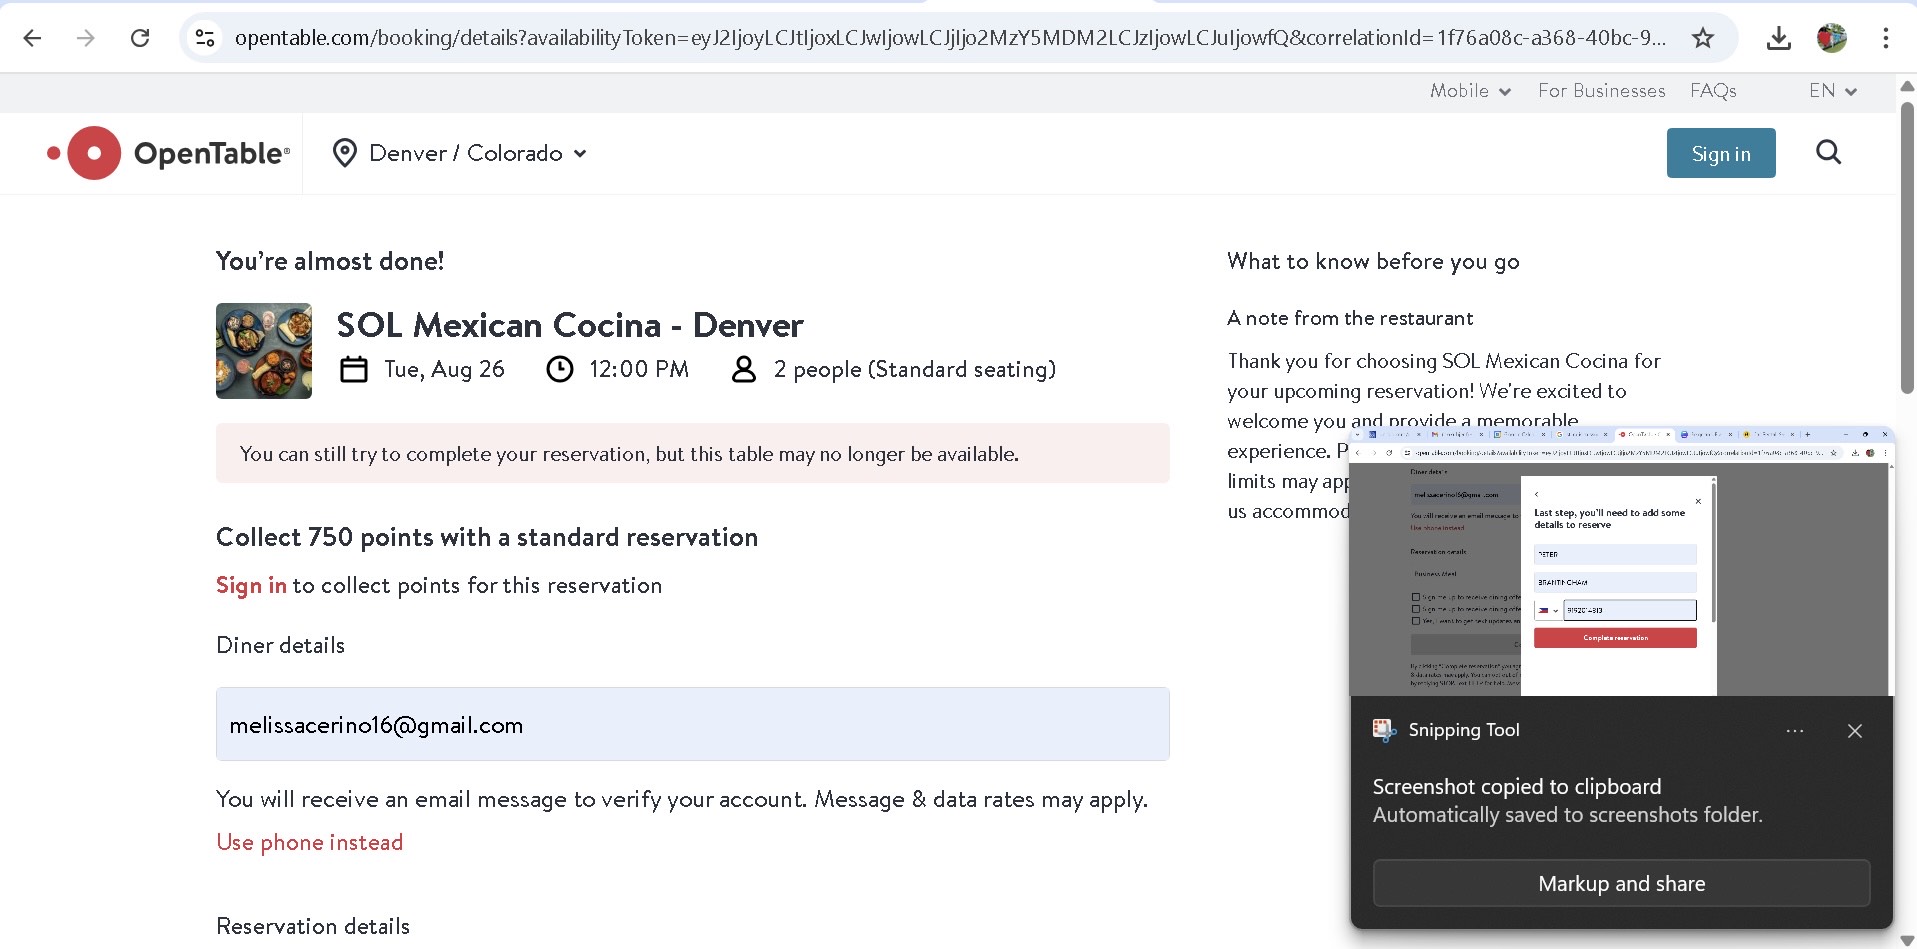Bookmark this page with the star icon
The image size is (1917, 949).
(x=1703, y=38)
